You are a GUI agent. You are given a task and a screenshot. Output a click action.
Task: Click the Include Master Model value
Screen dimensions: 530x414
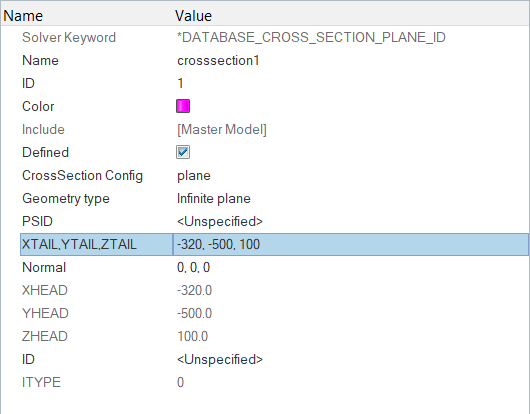(x=222, y=129)
